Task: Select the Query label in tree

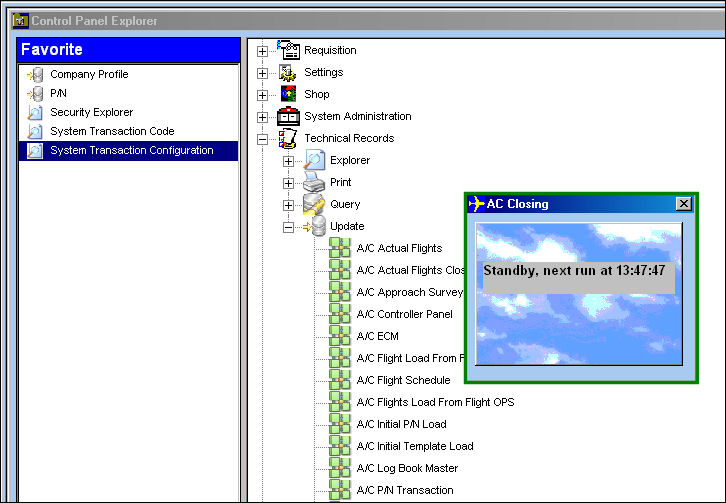Action: click(345, 204)
